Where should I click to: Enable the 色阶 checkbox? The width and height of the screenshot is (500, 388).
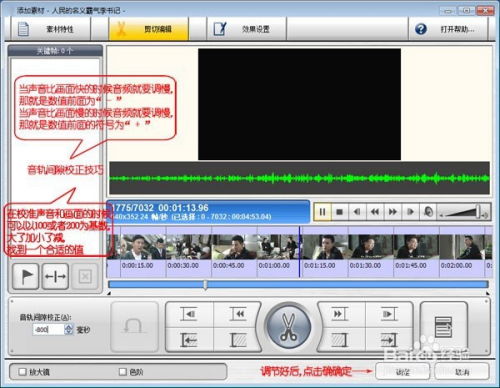pos(123,371)
